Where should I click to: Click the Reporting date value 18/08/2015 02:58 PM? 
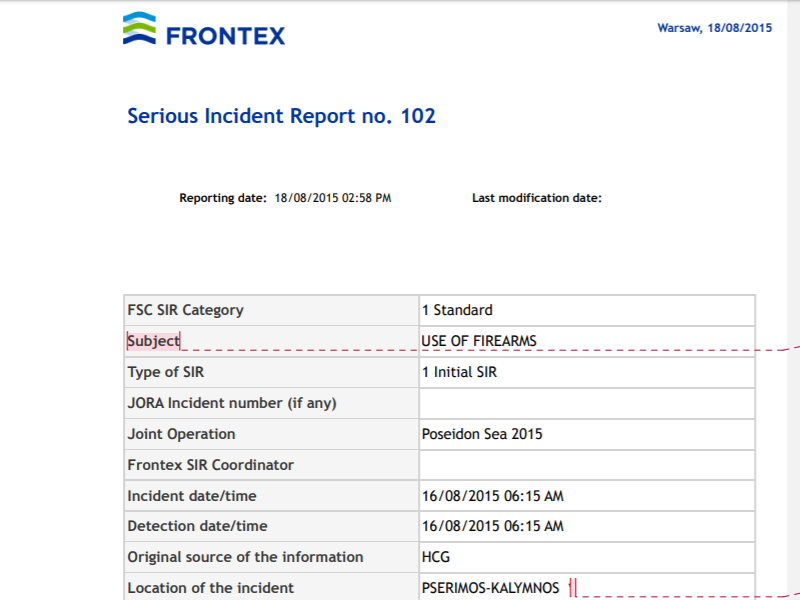(333, 198)
